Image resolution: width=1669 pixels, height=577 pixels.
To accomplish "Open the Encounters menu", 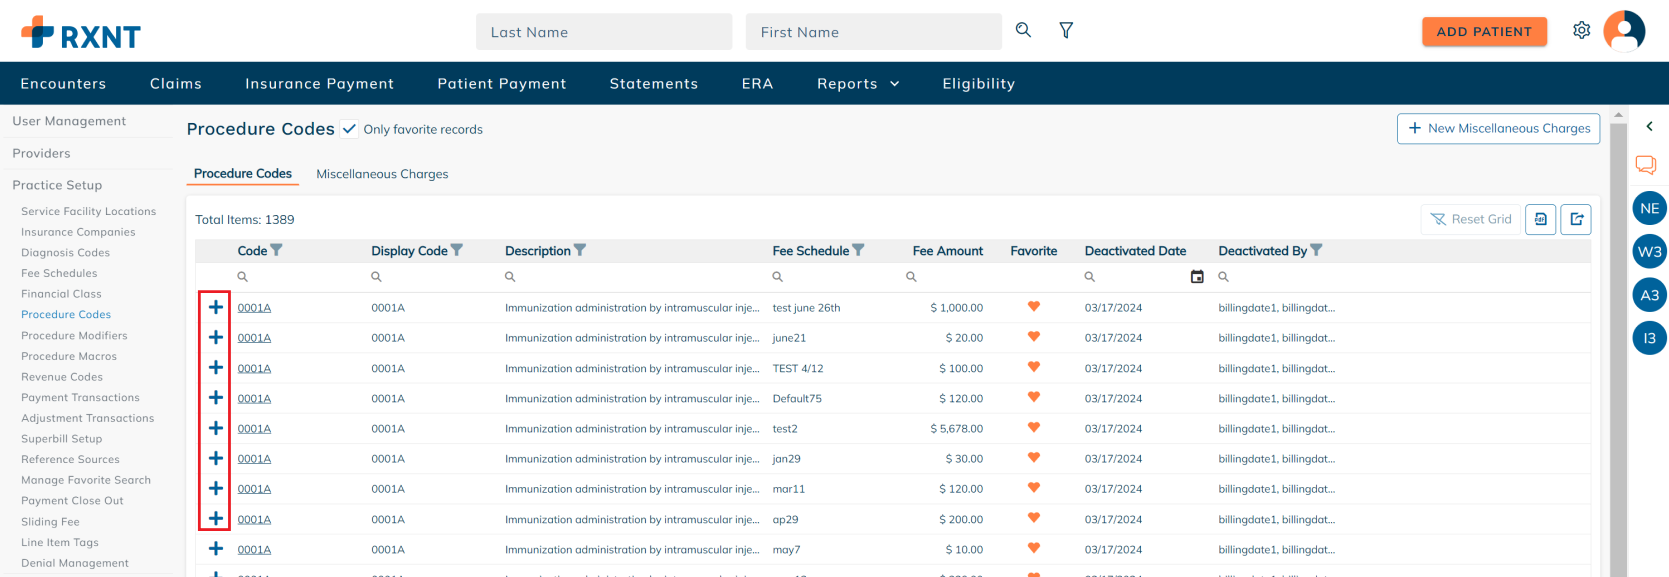I will point(63,84).
